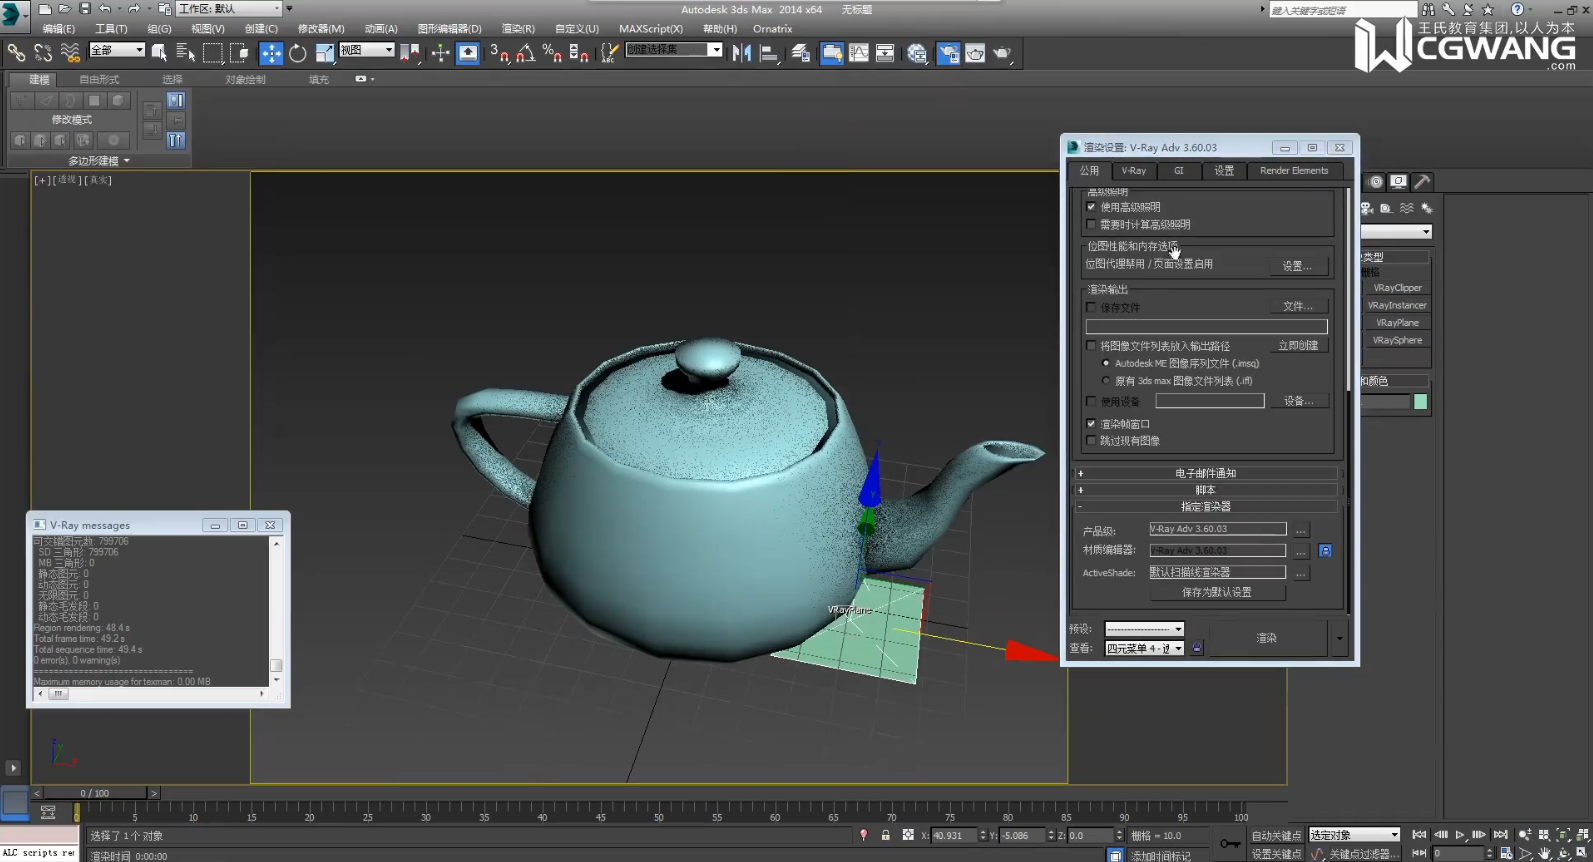This screenshot has width=1593, height=862.
Task: Open the 渲染(R) menu
Action: (x=518, y=29)
